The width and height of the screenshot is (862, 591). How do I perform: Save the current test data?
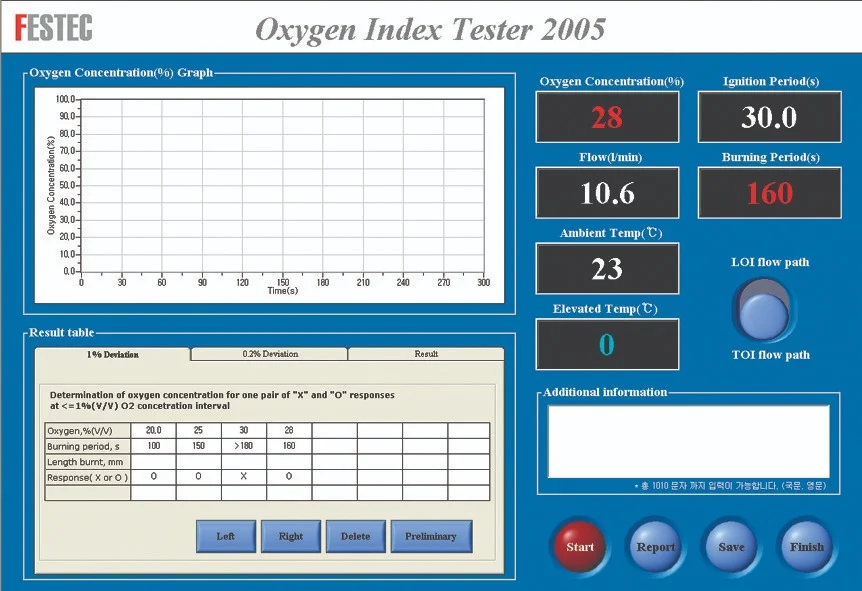pos(731,546)
